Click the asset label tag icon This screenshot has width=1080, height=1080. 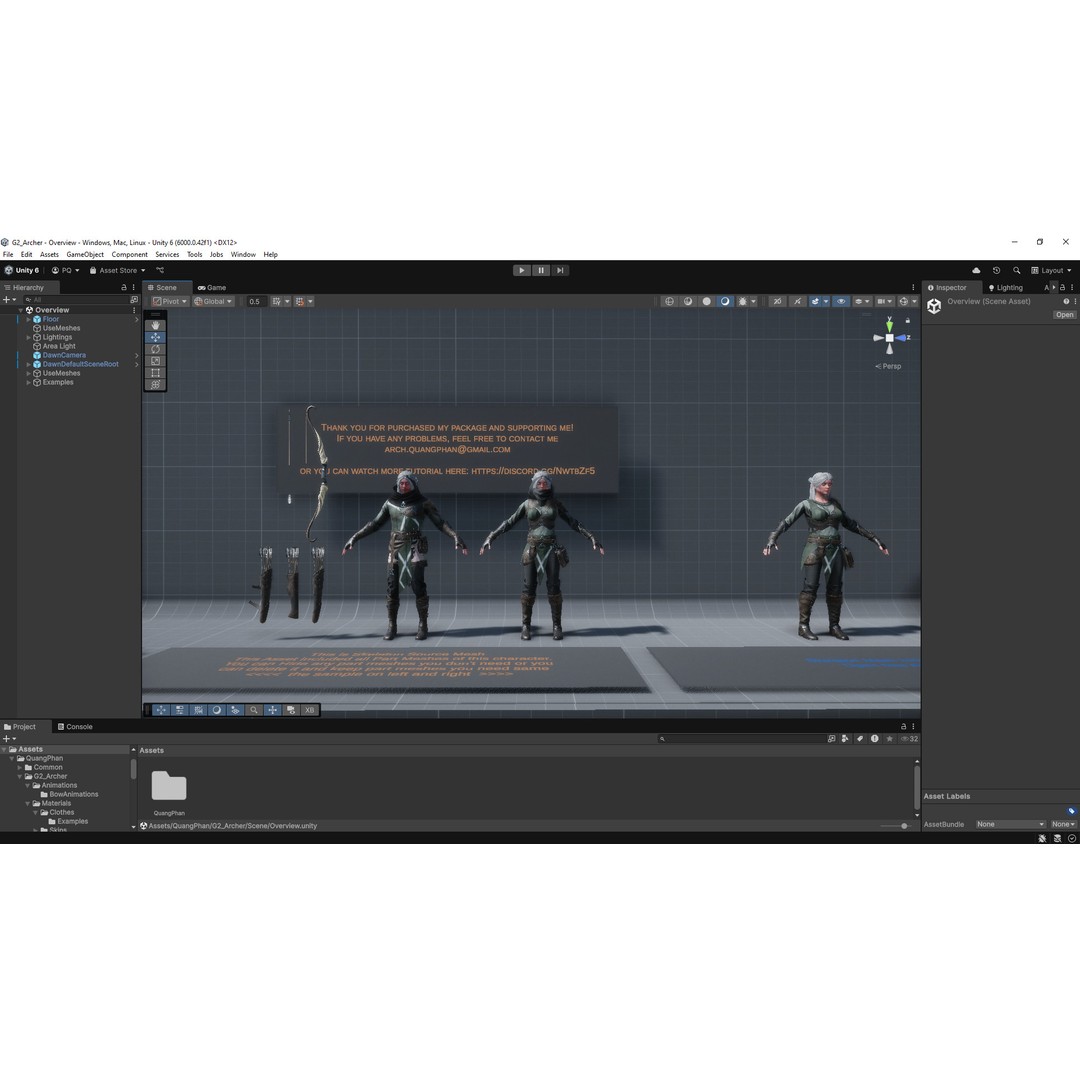tap(1071, 811)
